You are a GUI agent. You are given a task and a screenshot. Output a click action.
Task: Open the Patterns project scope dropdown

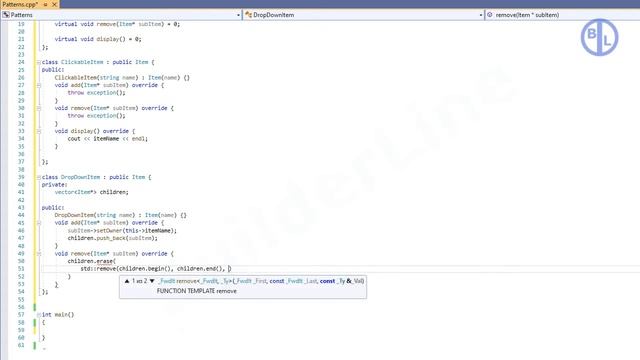(x=238, y=15)
